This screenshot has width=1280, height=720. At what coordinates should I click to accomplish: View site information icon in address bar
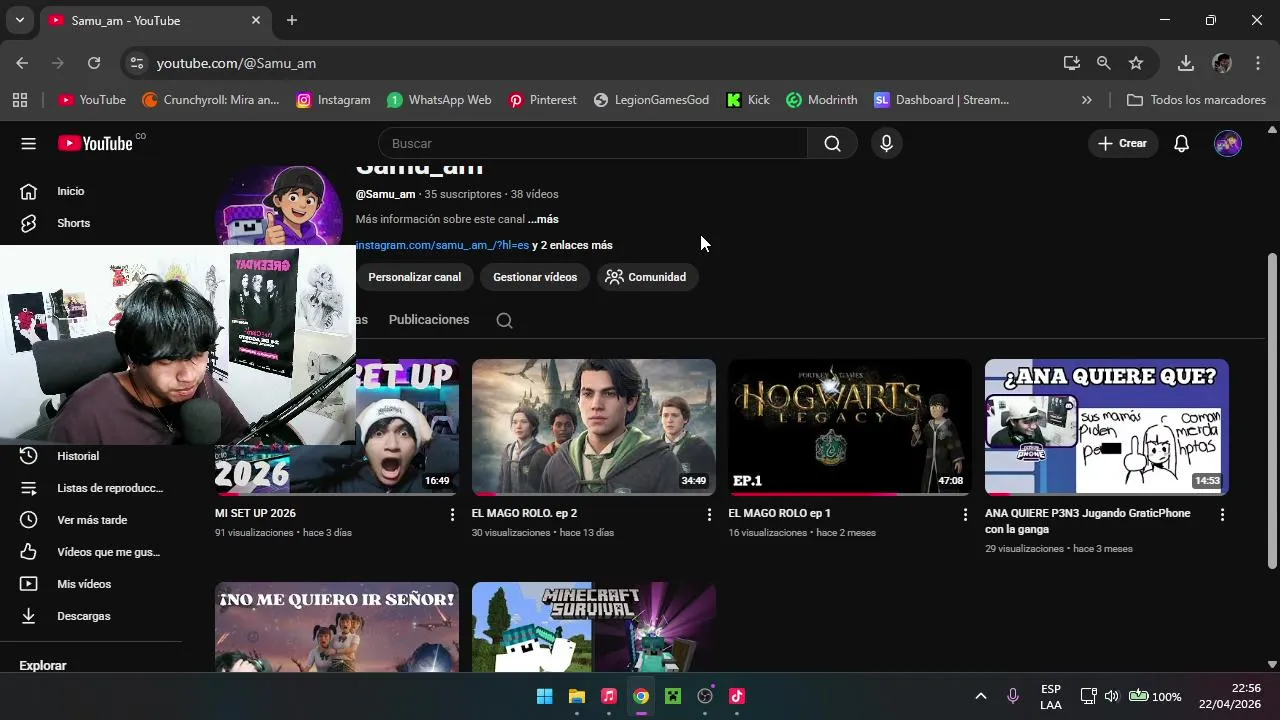pyautogui.click(x=137, y=63)
